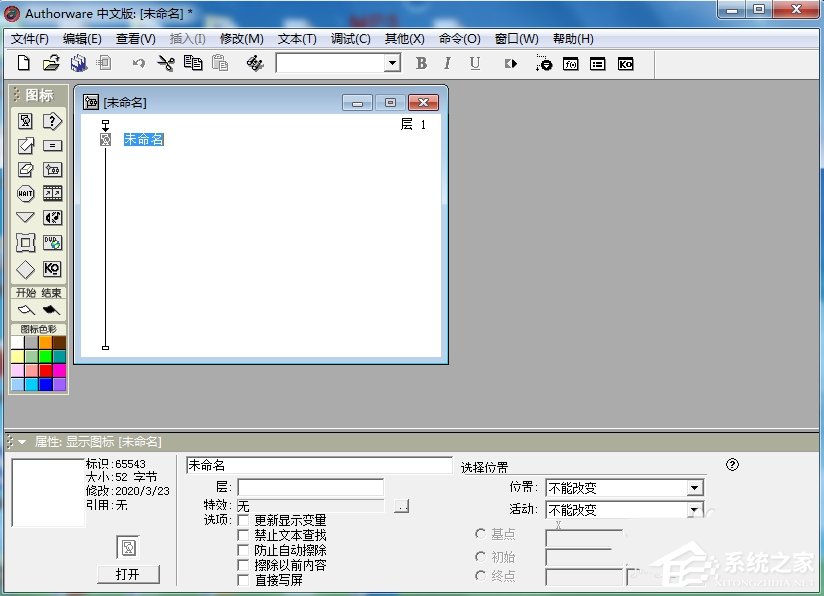
Task: Click the Open file folder icon
Action: coord(51,64)
